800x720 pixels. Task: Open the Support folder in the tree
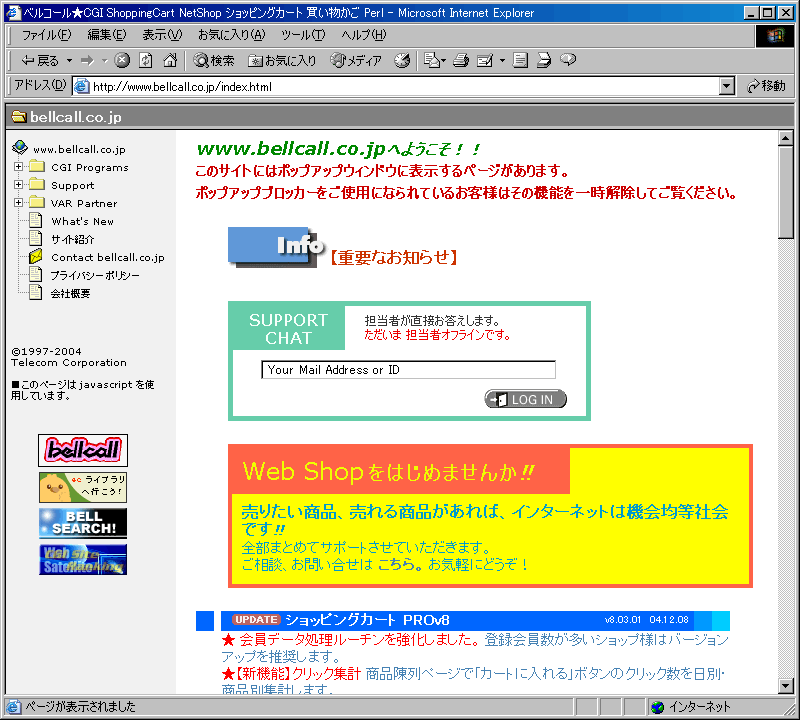[72, 186]
